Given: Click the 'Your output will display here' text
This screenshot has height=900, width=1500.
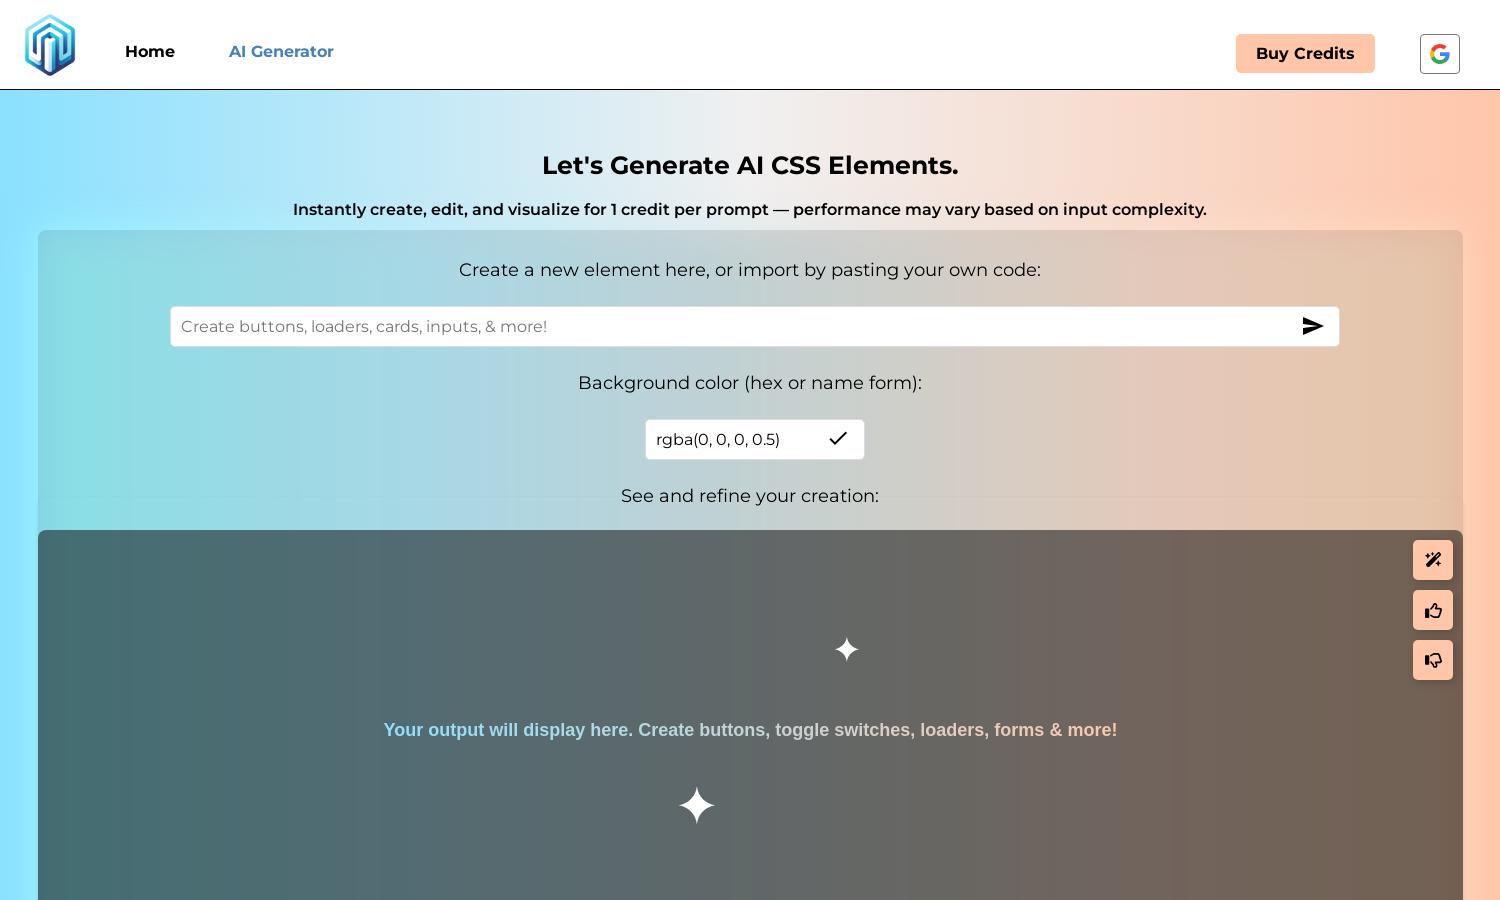Looking at the screenshot, I should [x=750, y=730].
